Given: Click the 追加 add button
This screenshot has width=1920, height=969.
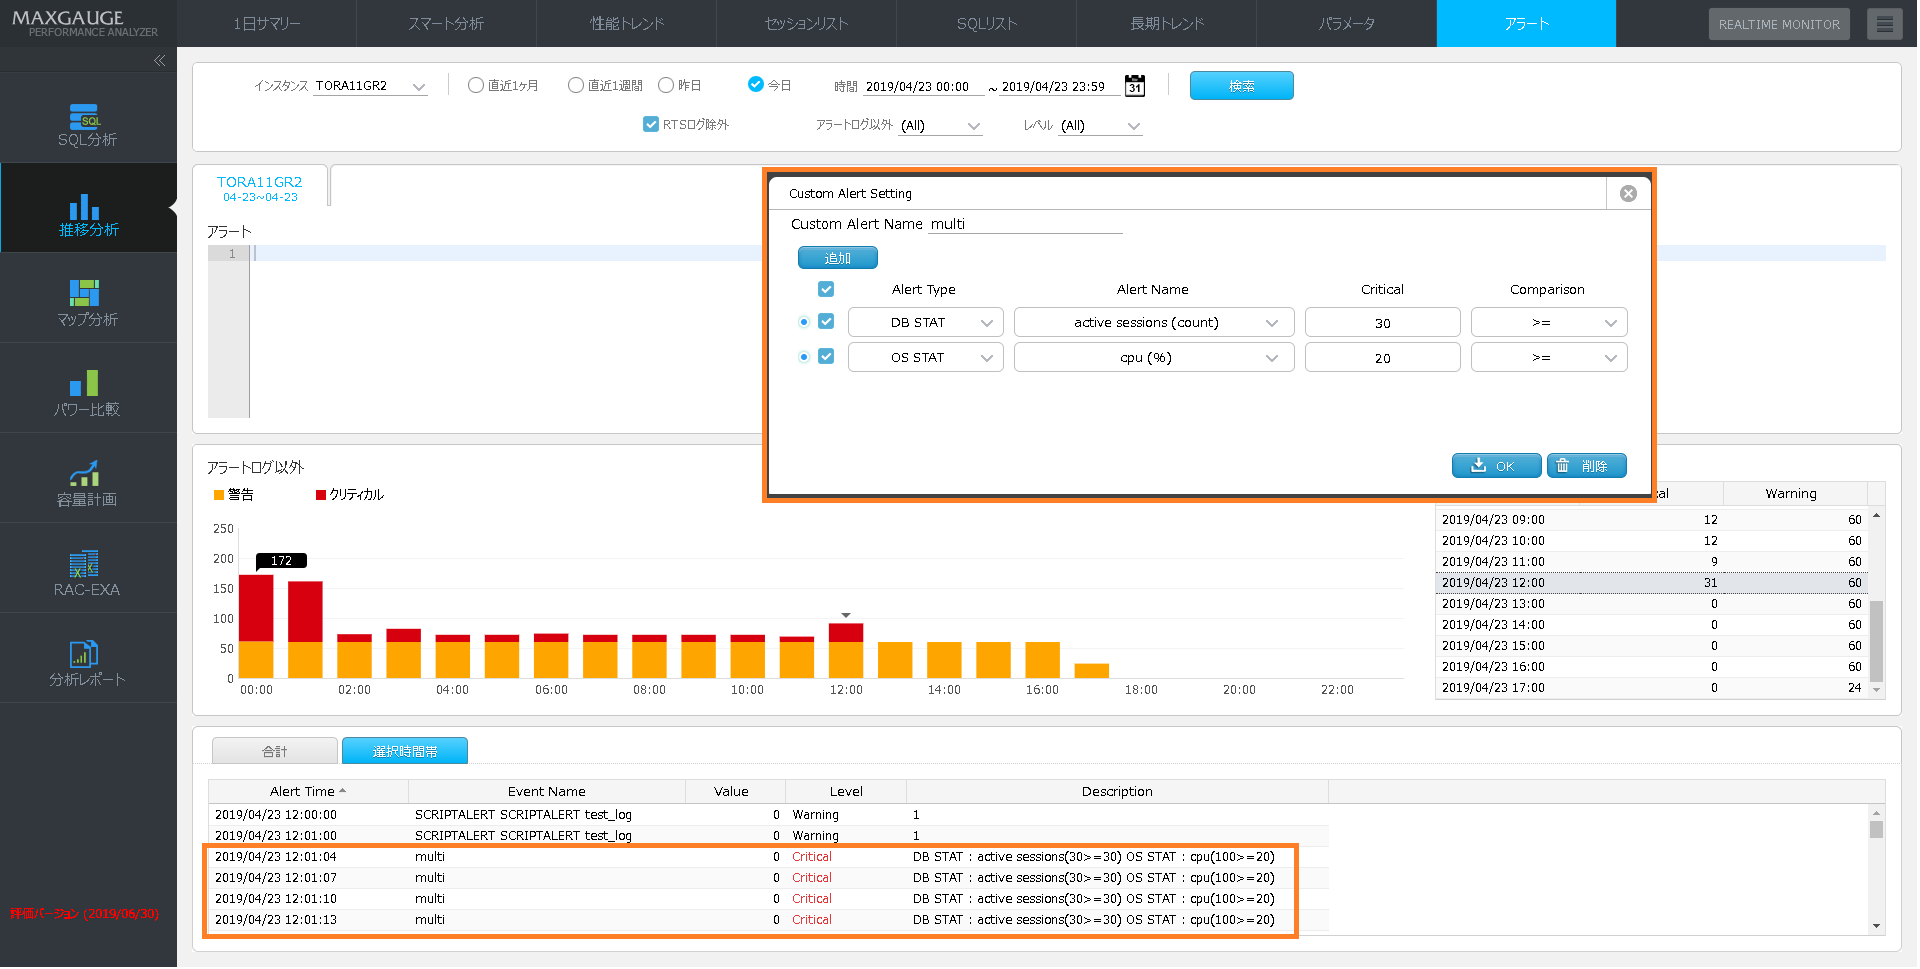Looking at the screenshot, I should pos(838,258).
